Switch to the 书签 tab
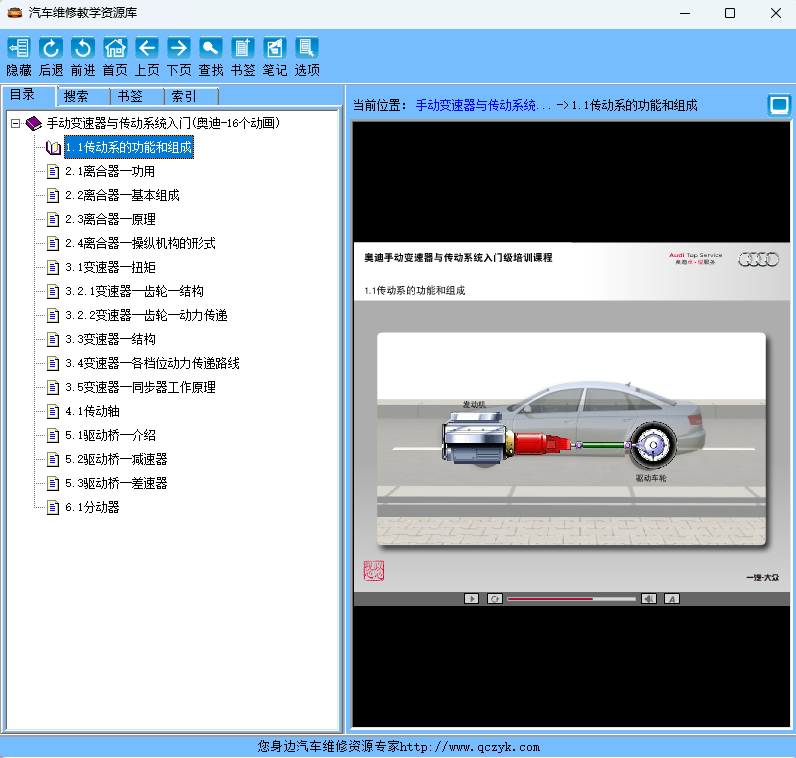 (x=138, y=96)
